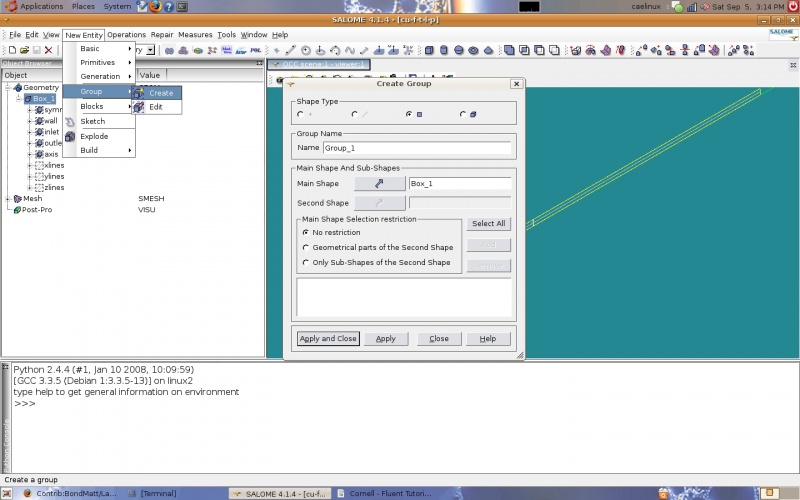Choose Edit in the Group submenu
This screenshot has height=500, width=800.
157,107
